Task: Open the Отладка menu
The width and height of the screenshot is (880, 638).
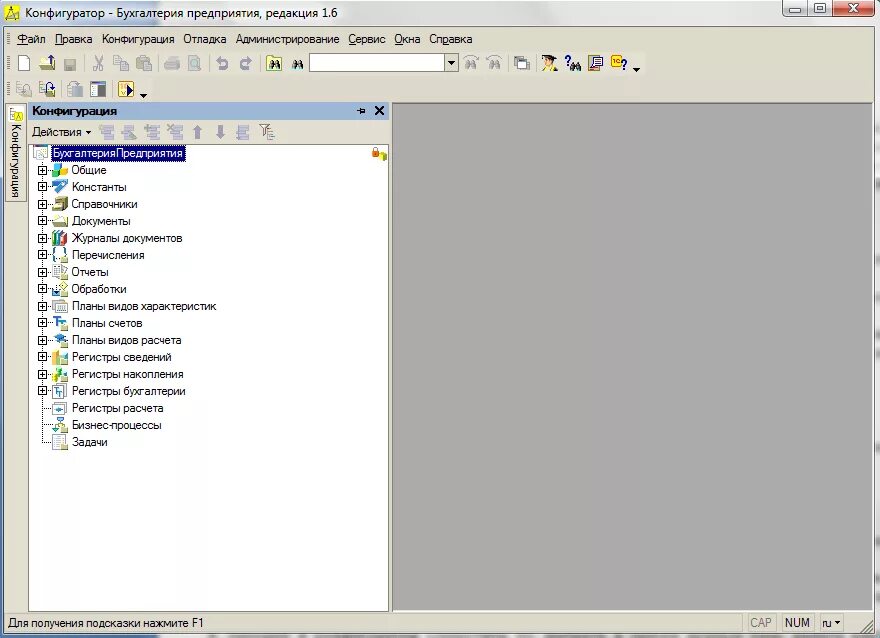Action: tap(205, 39)
